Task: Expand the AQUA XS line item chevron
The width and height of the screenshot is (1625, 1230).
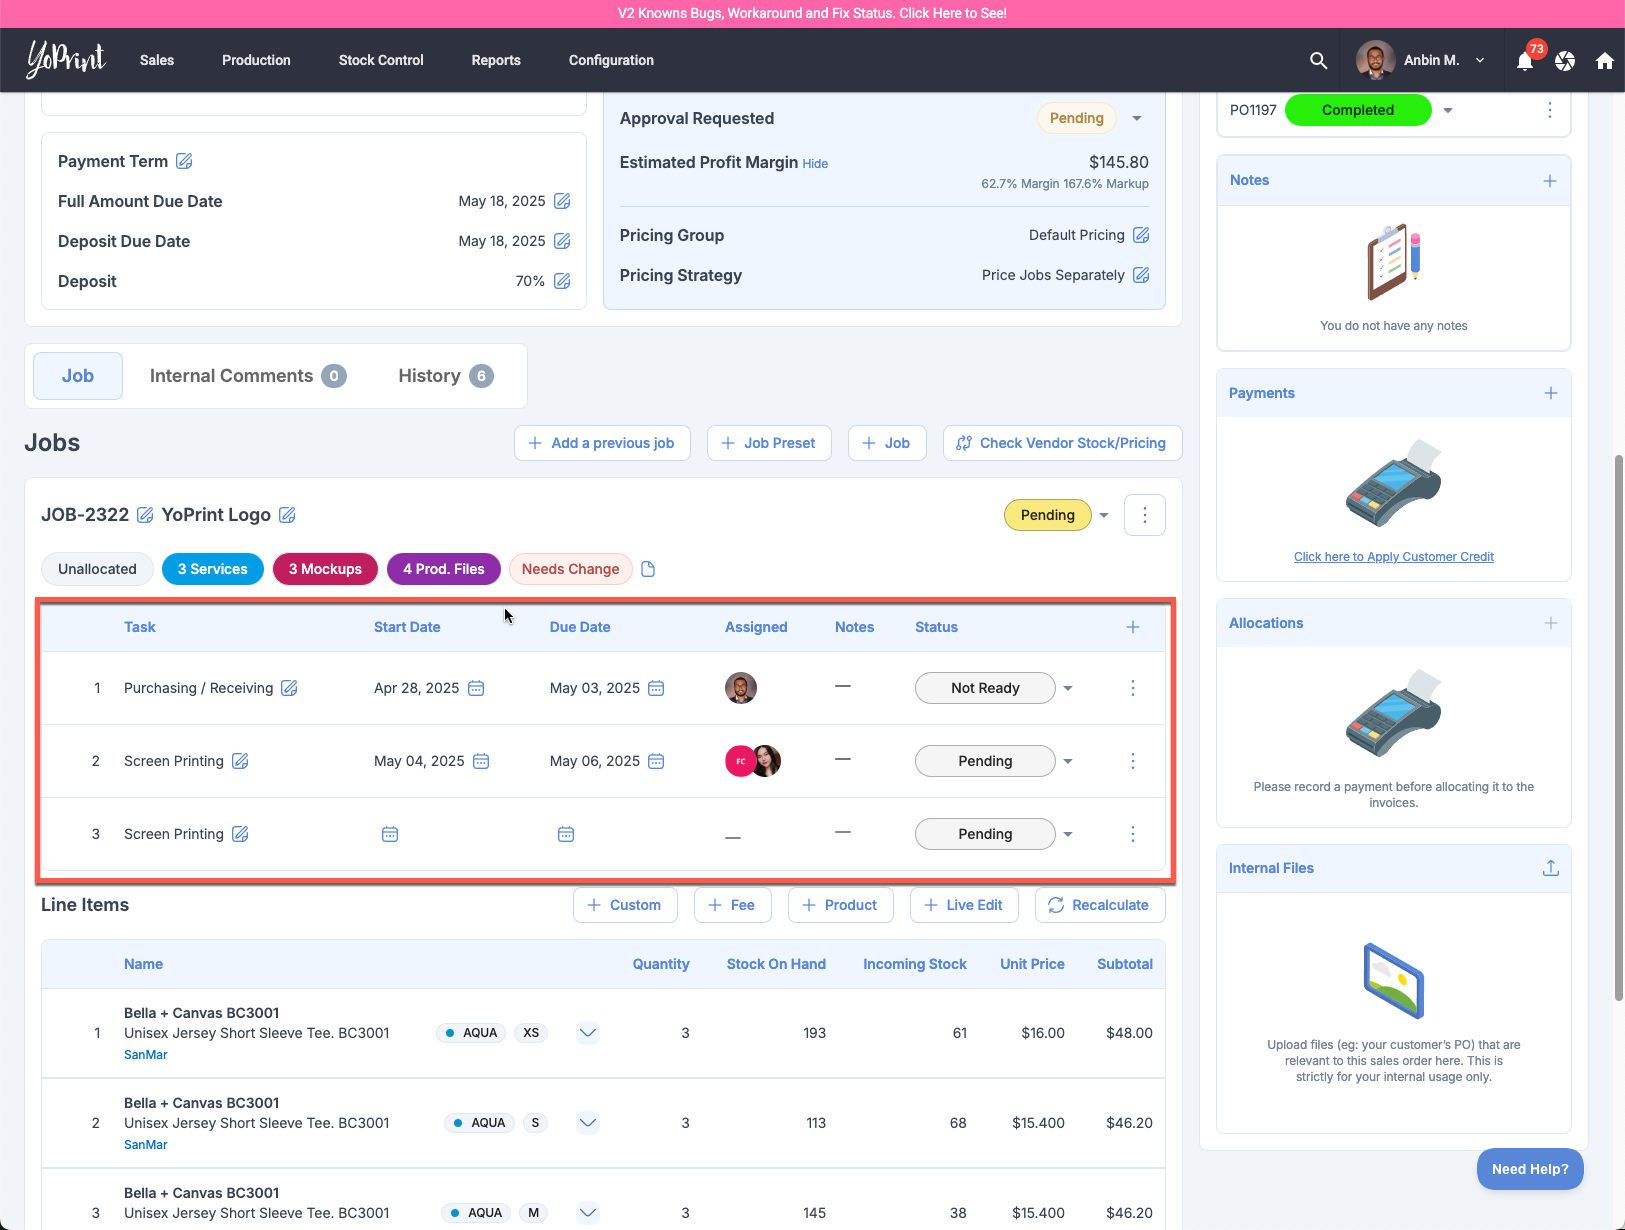Action: 588,1033
